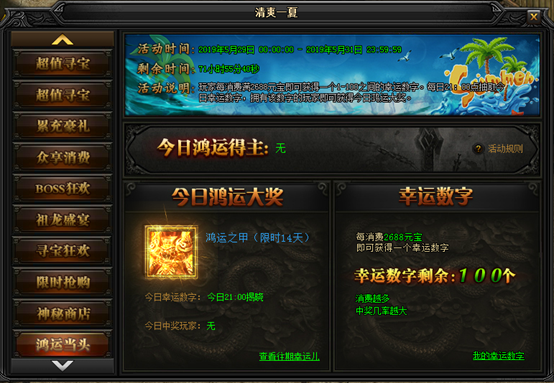Click the 鸿运之甲 armor reward icon
Screen dimensions: 554x383
click(x=171, y=252)
